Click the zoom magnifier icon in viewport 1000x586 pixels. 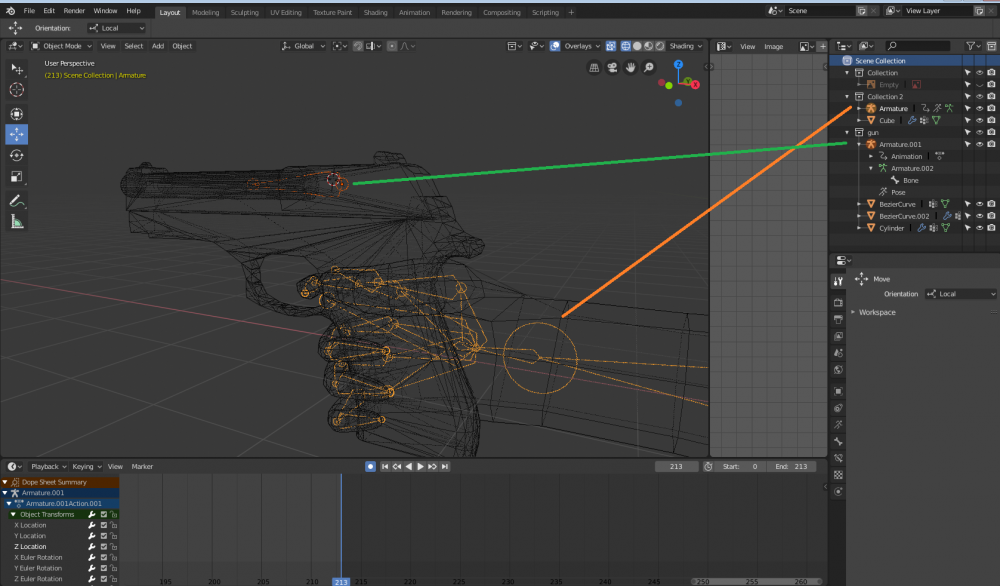649,68
